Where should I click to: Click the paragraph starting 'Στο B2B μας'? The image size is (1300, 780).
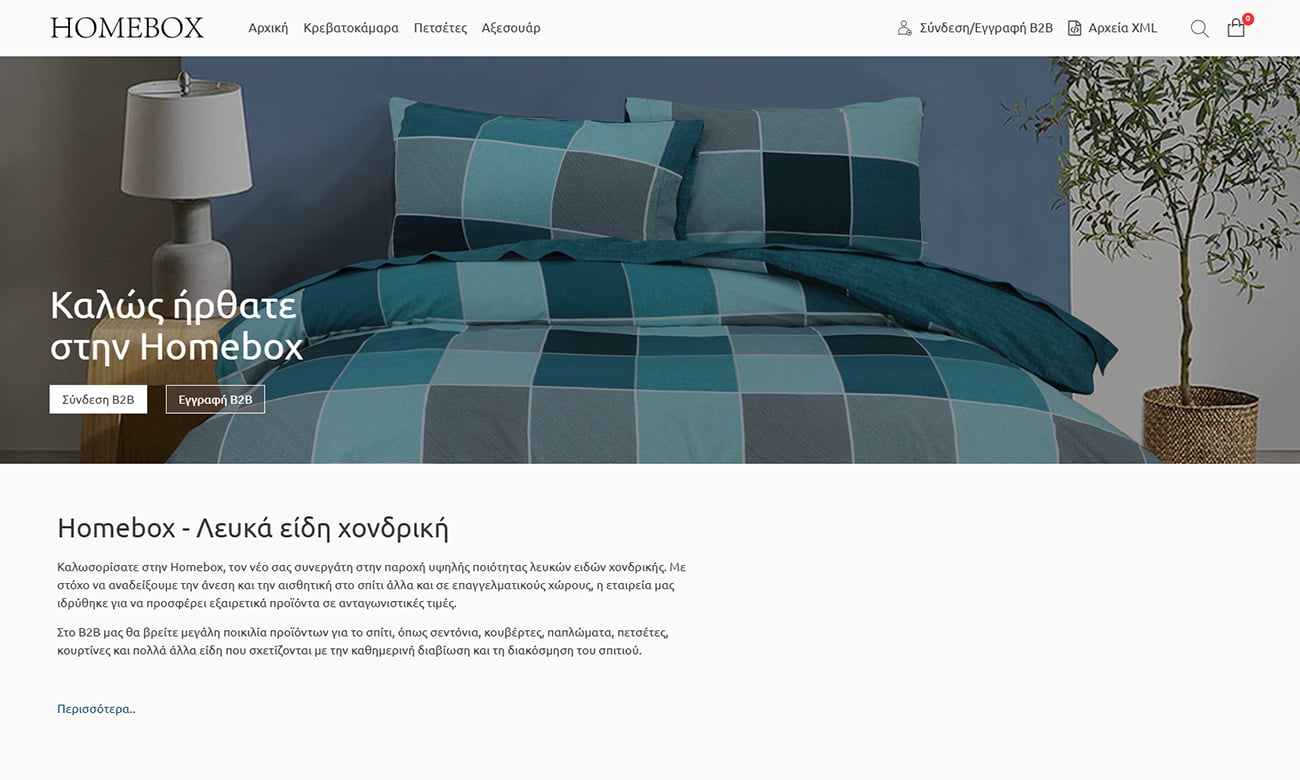click(363, 641)
